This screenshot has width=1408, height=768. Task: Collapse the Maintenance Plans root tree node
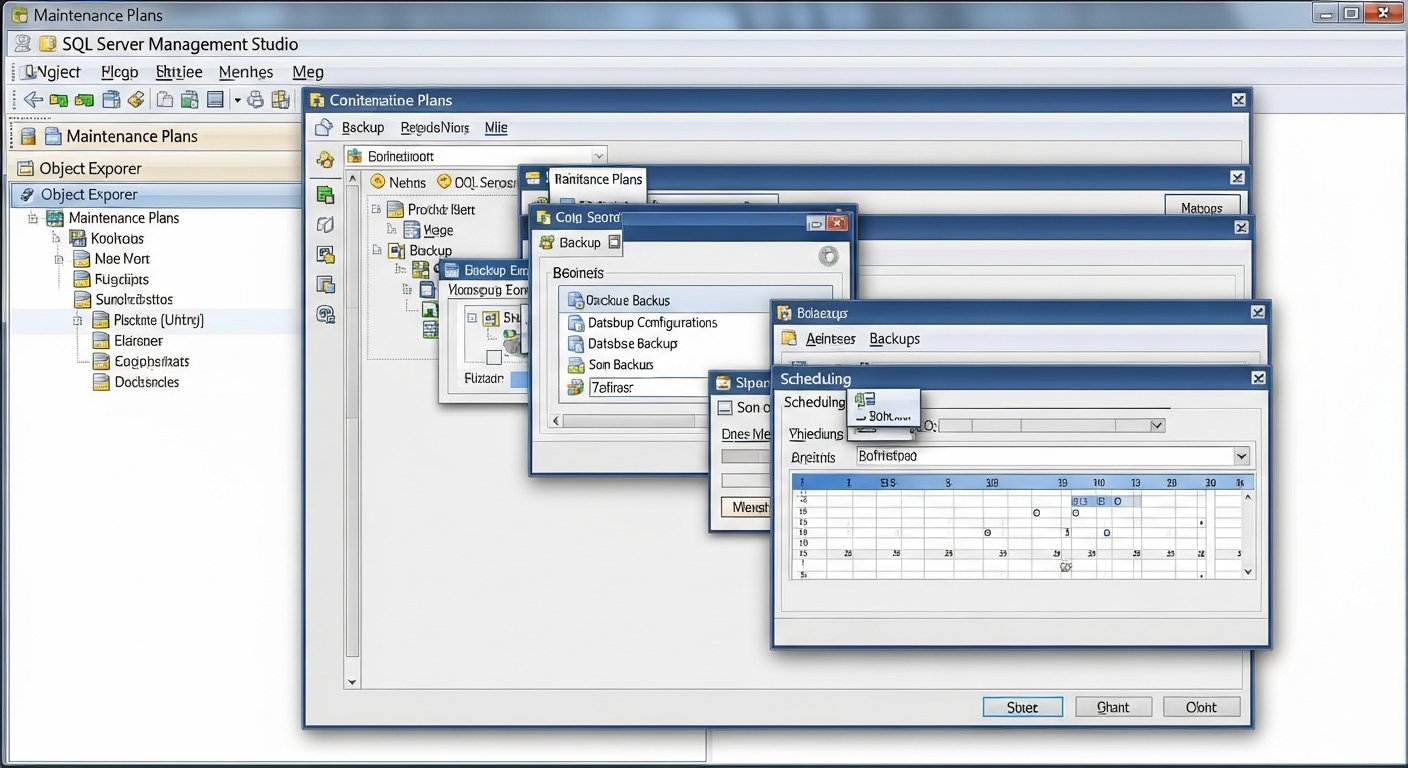[32, 218]
